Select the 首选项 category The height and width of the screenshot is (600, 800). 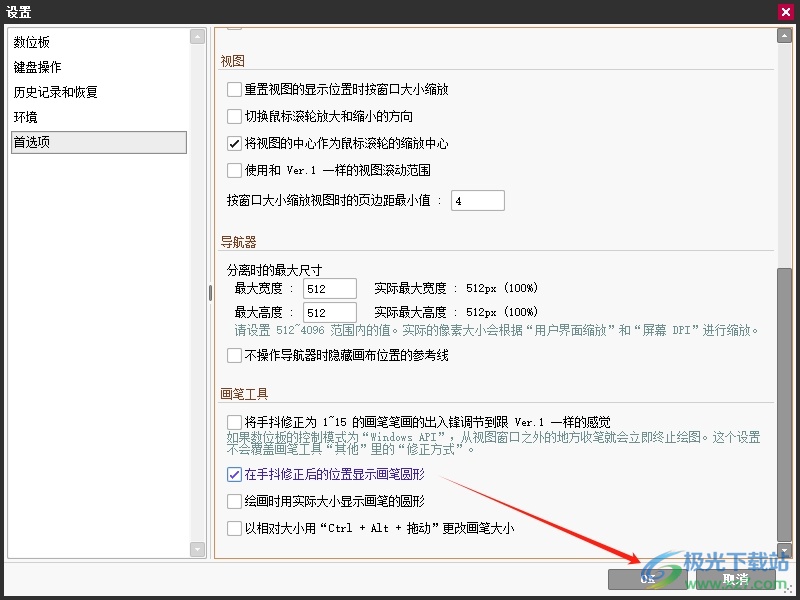pos(98,142)
